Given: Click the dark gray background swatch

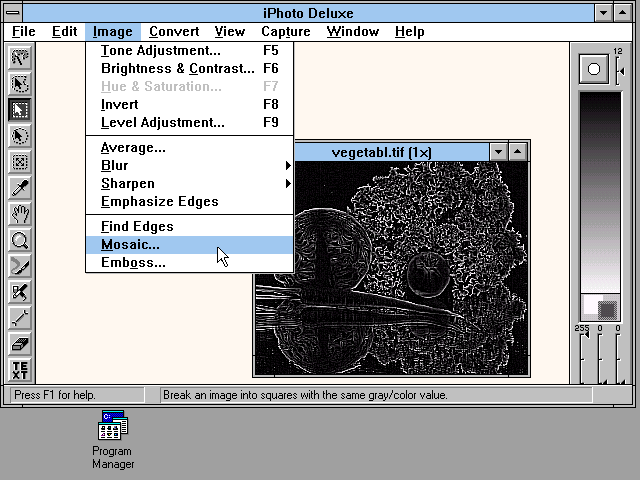Looking at the screenshot, I should coord(608,310).
